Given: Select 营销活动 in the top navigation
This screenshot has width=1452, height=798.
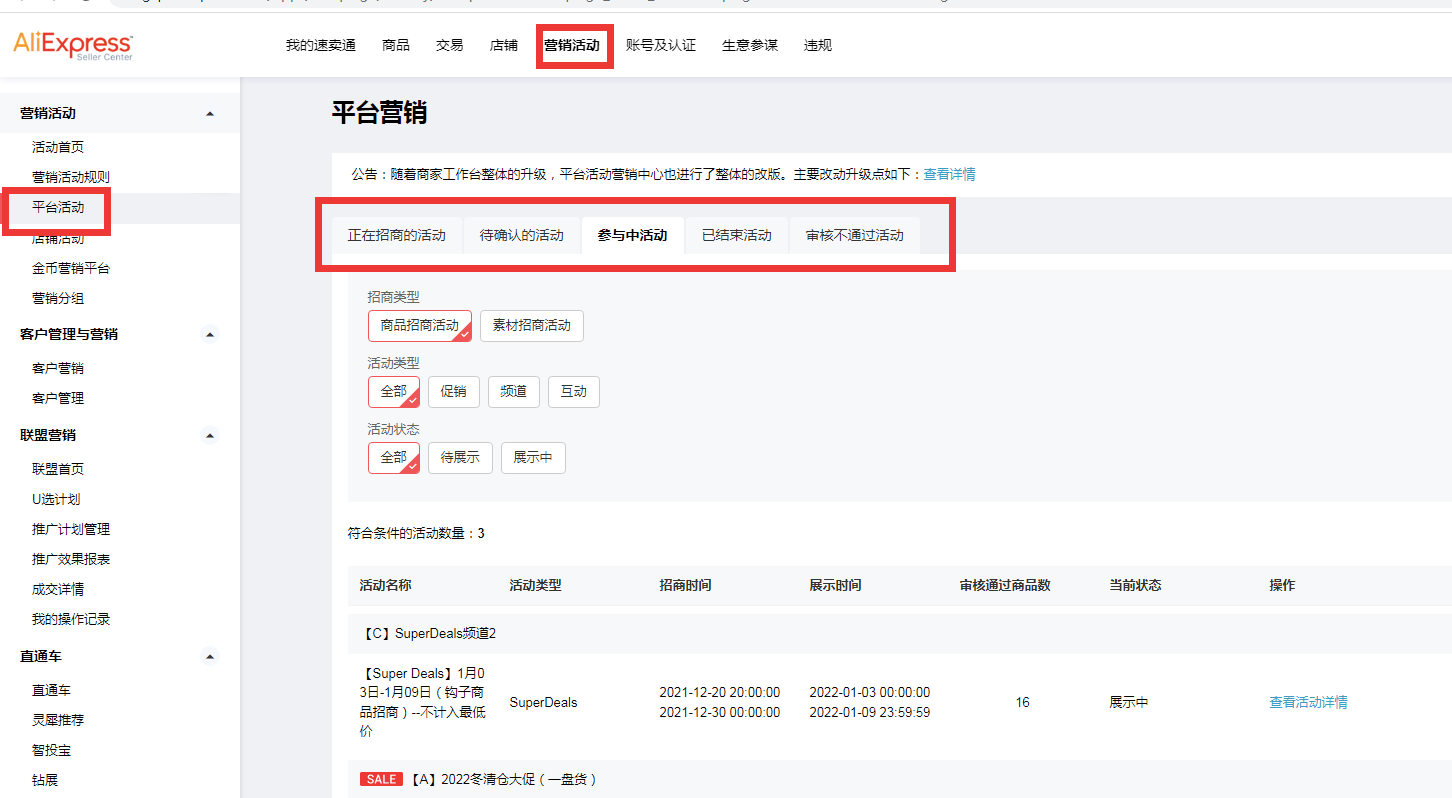Looking at the screenshot, I should point(572,45).
